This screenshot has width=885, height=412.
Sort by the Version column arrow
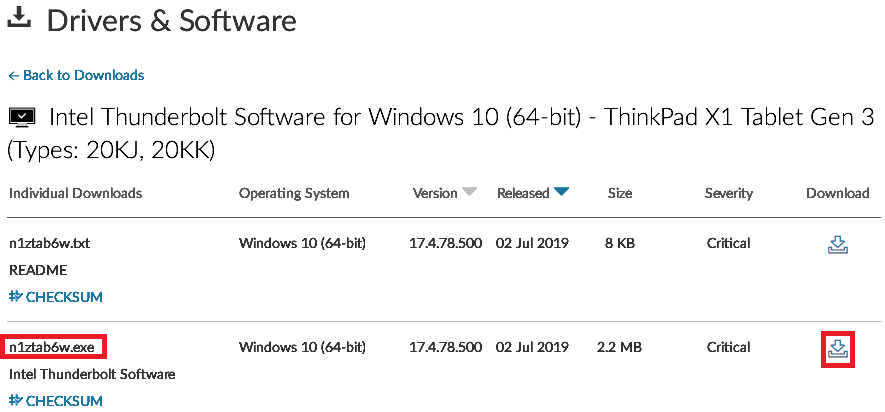pyautogui.click(x=469, y=192)
